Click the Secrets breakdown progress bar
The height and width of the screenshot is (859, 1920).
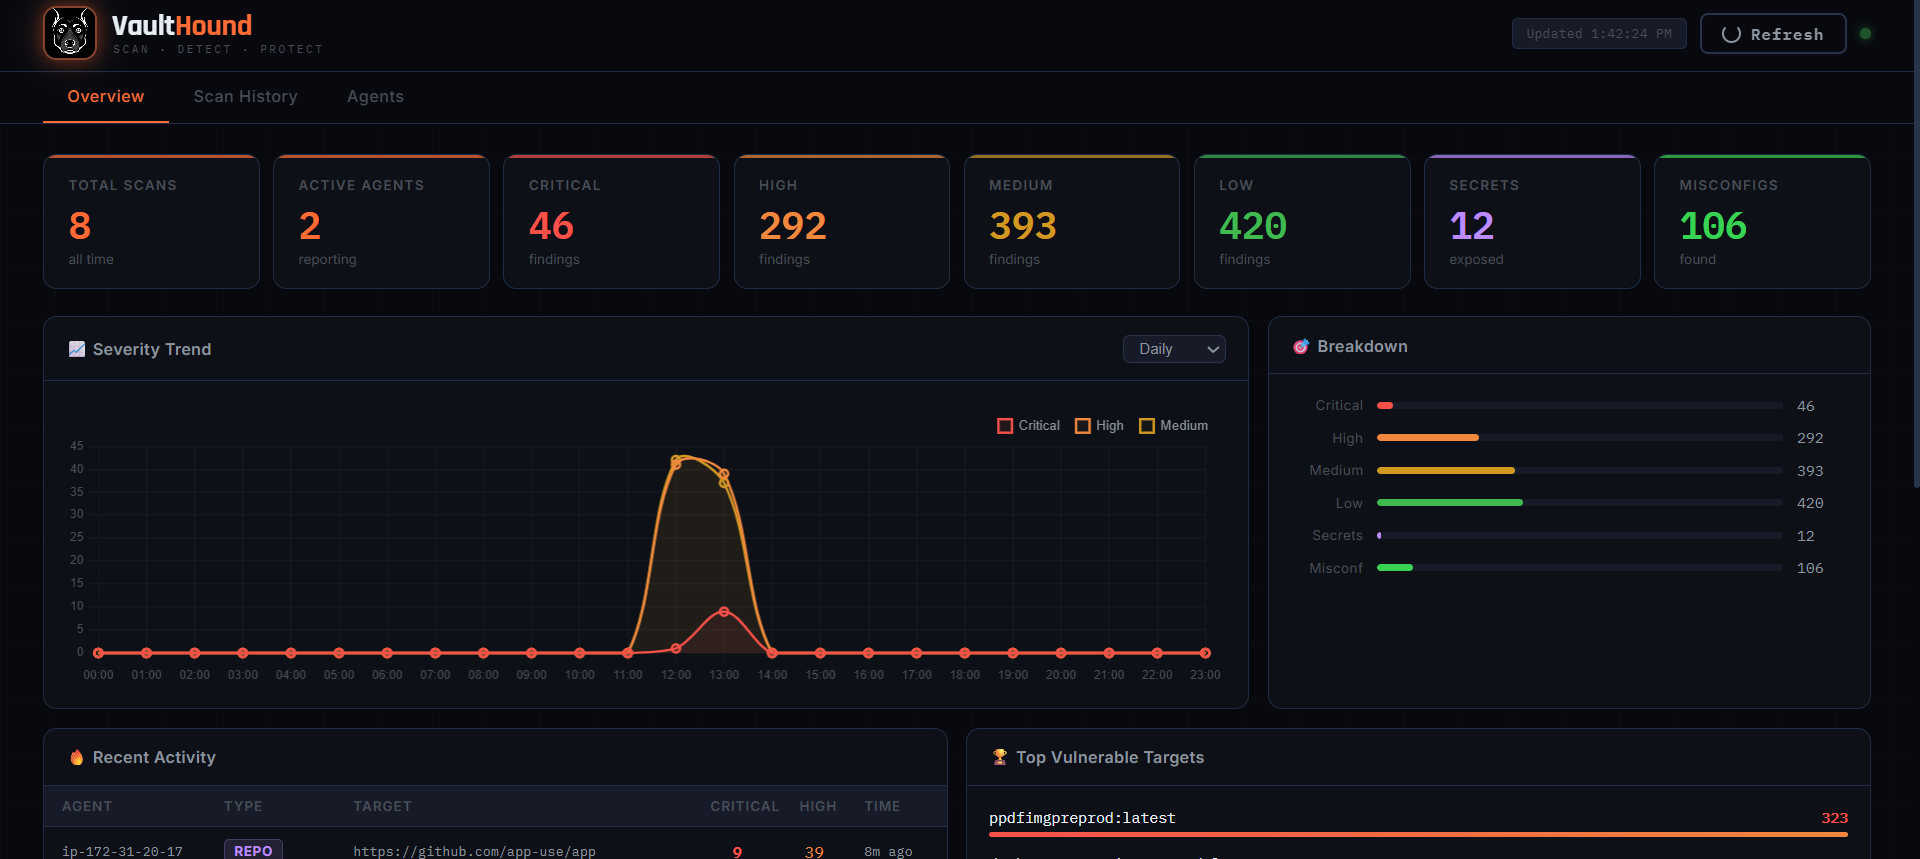[1579, 536]
